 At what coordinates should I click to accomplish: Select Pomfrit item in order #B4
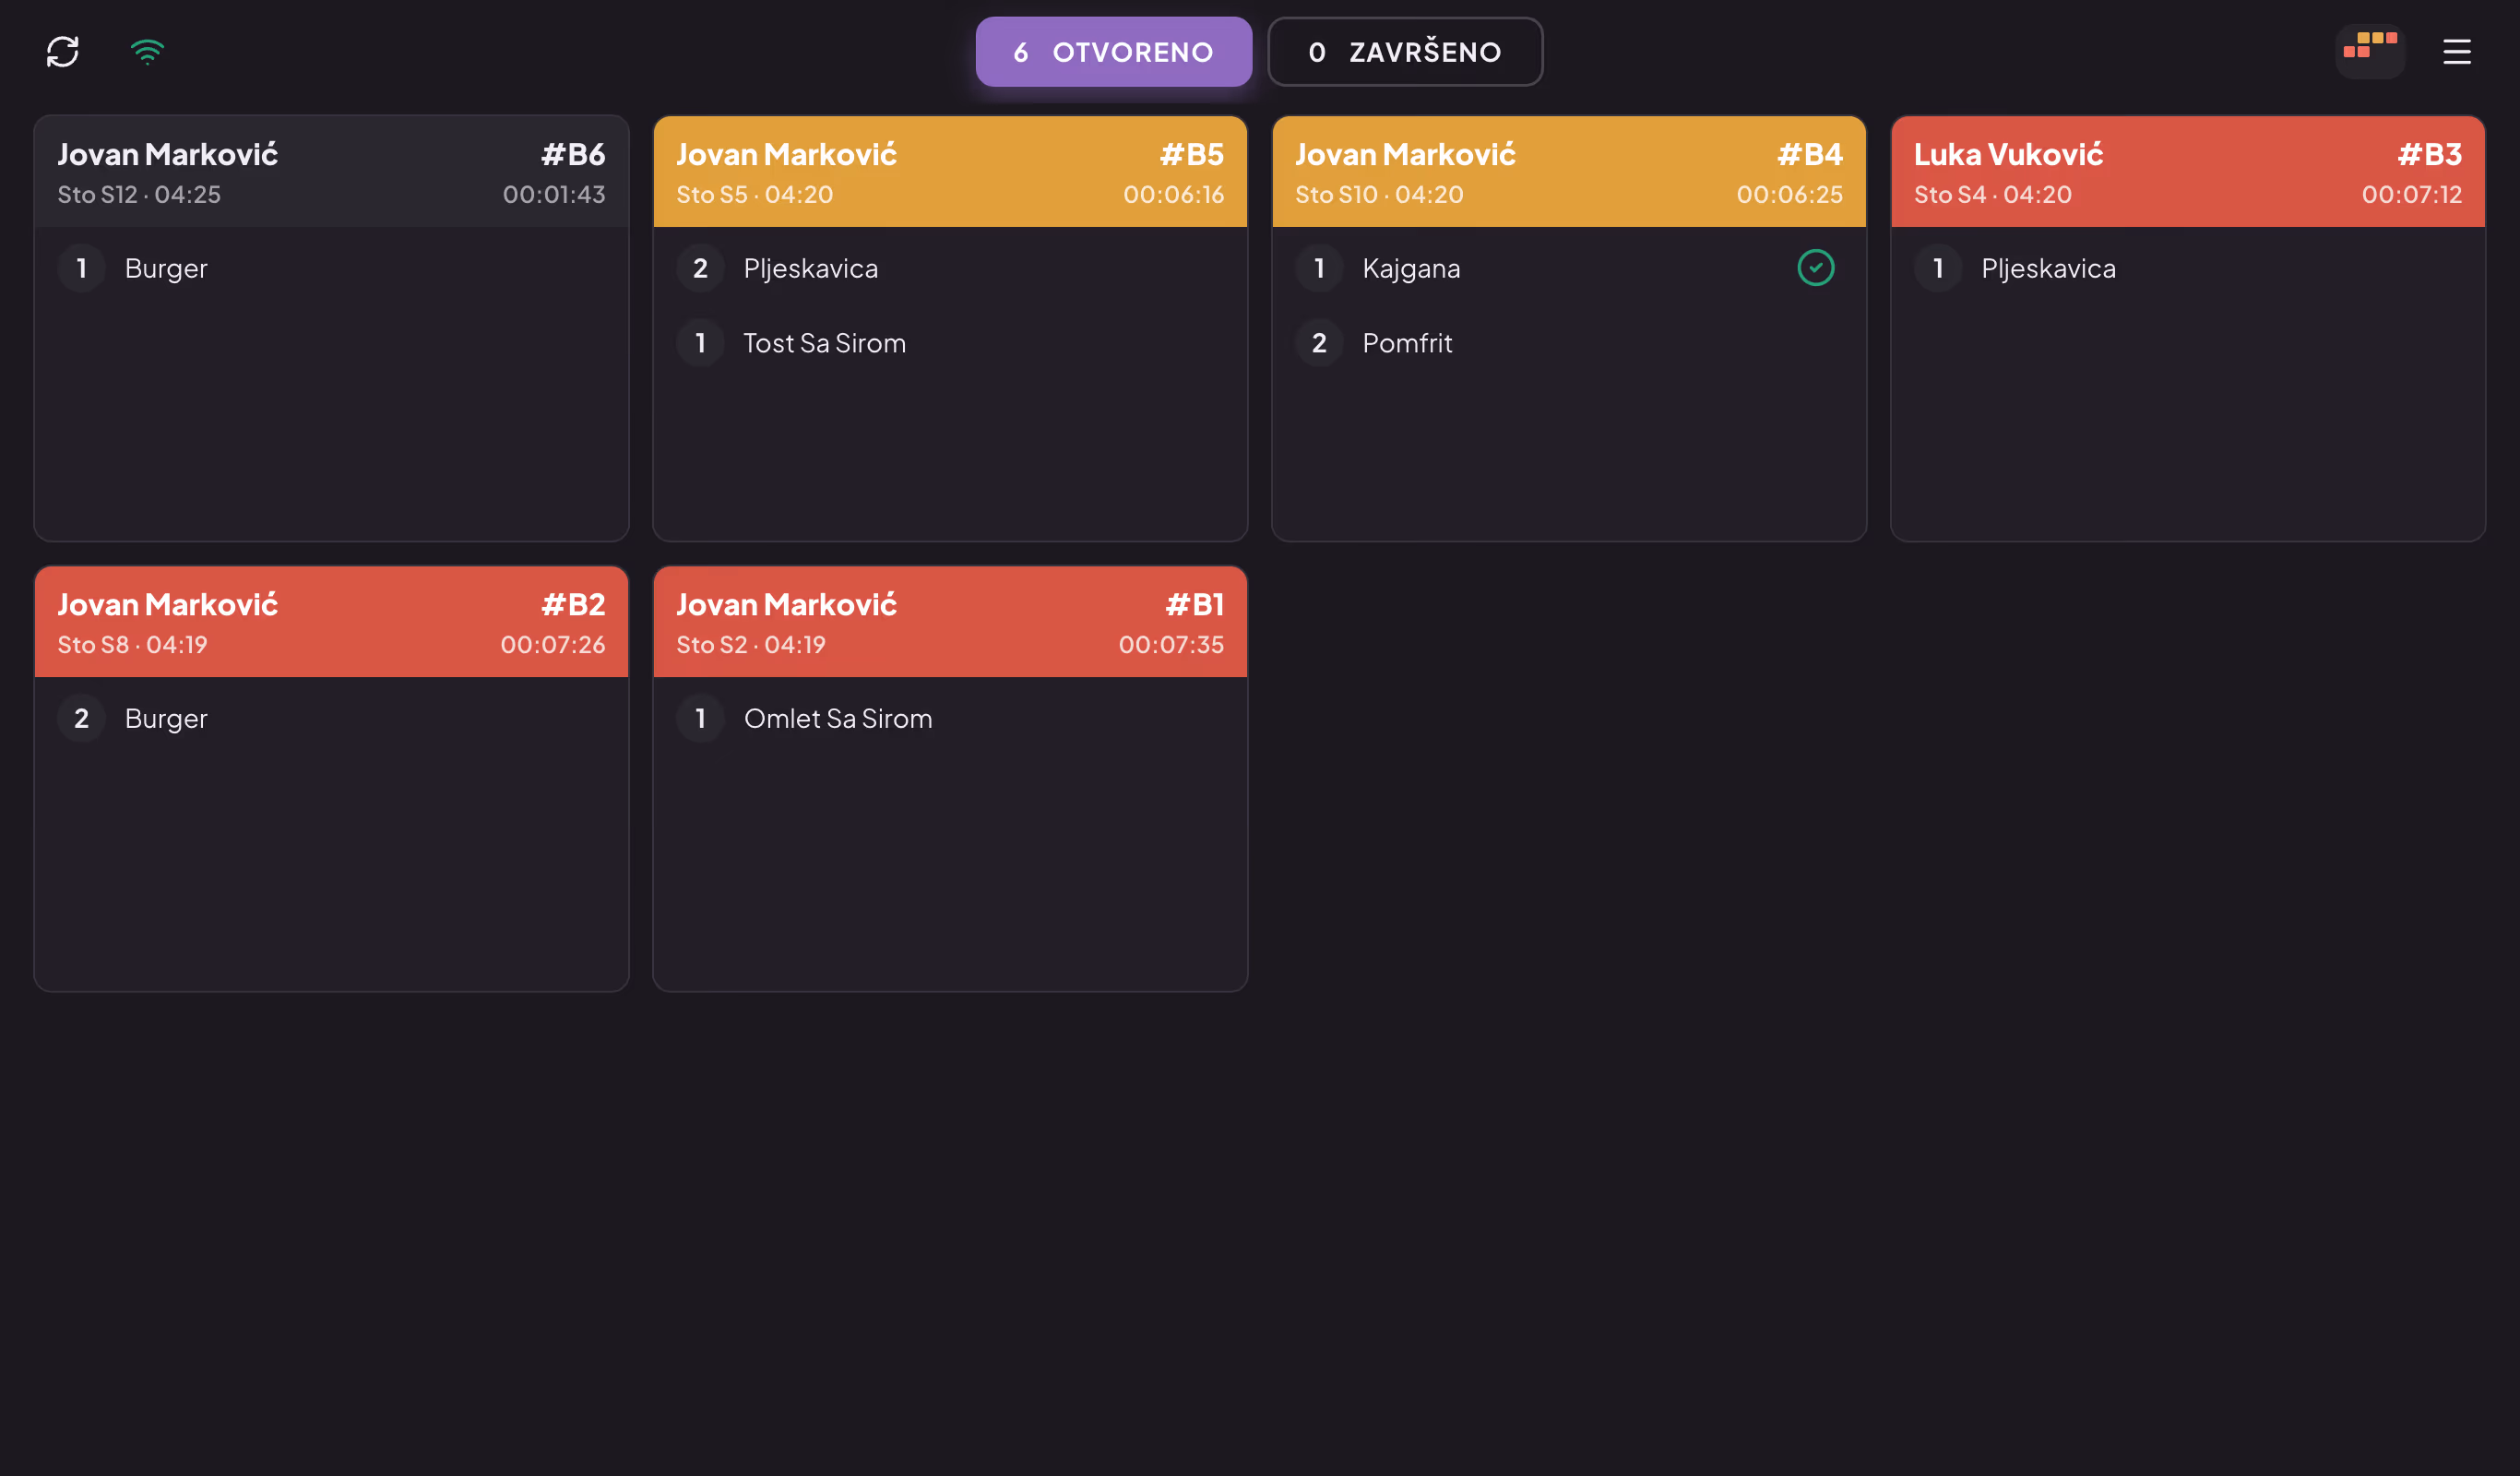coord(1569,343)
